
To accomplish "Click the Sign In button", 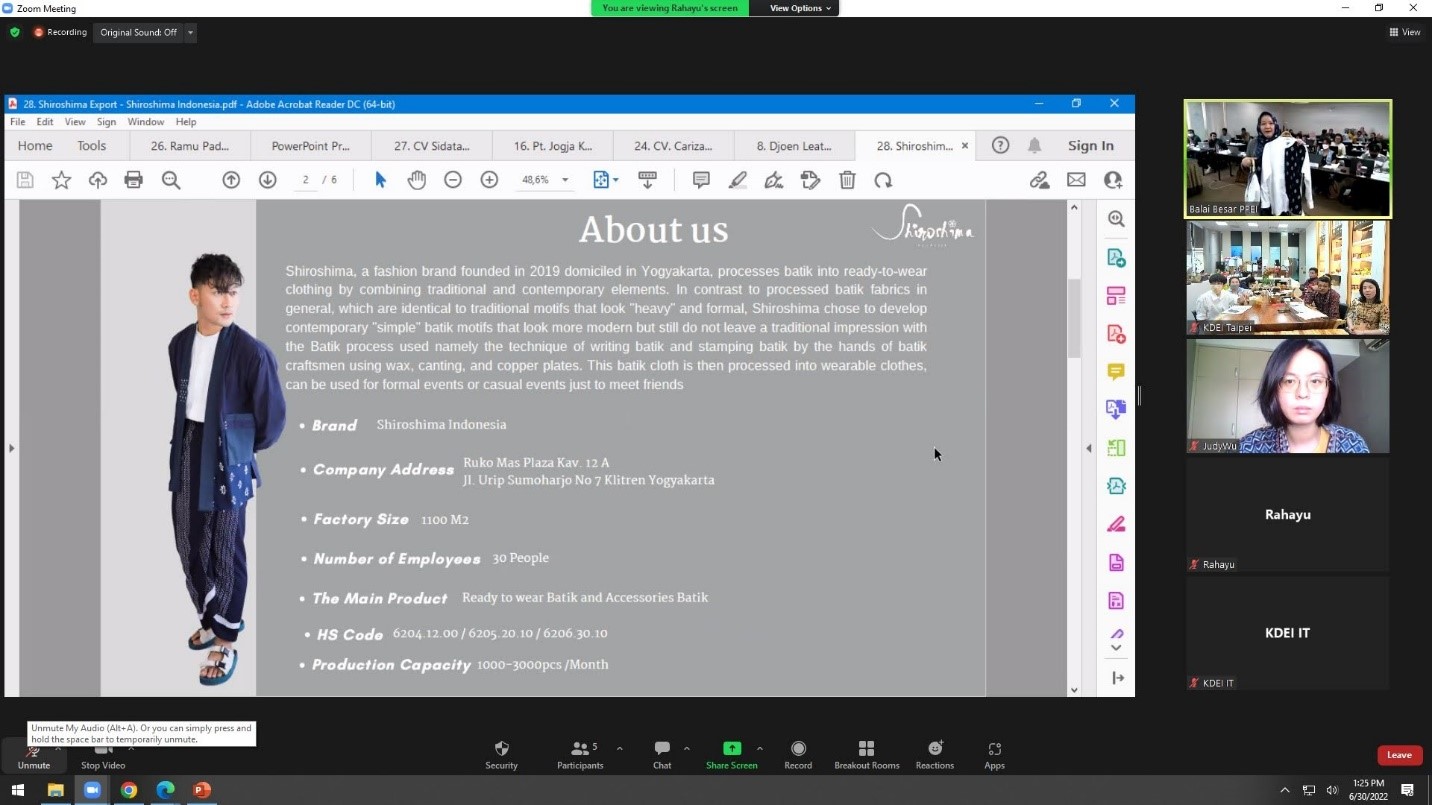I will click(1090, 145).
